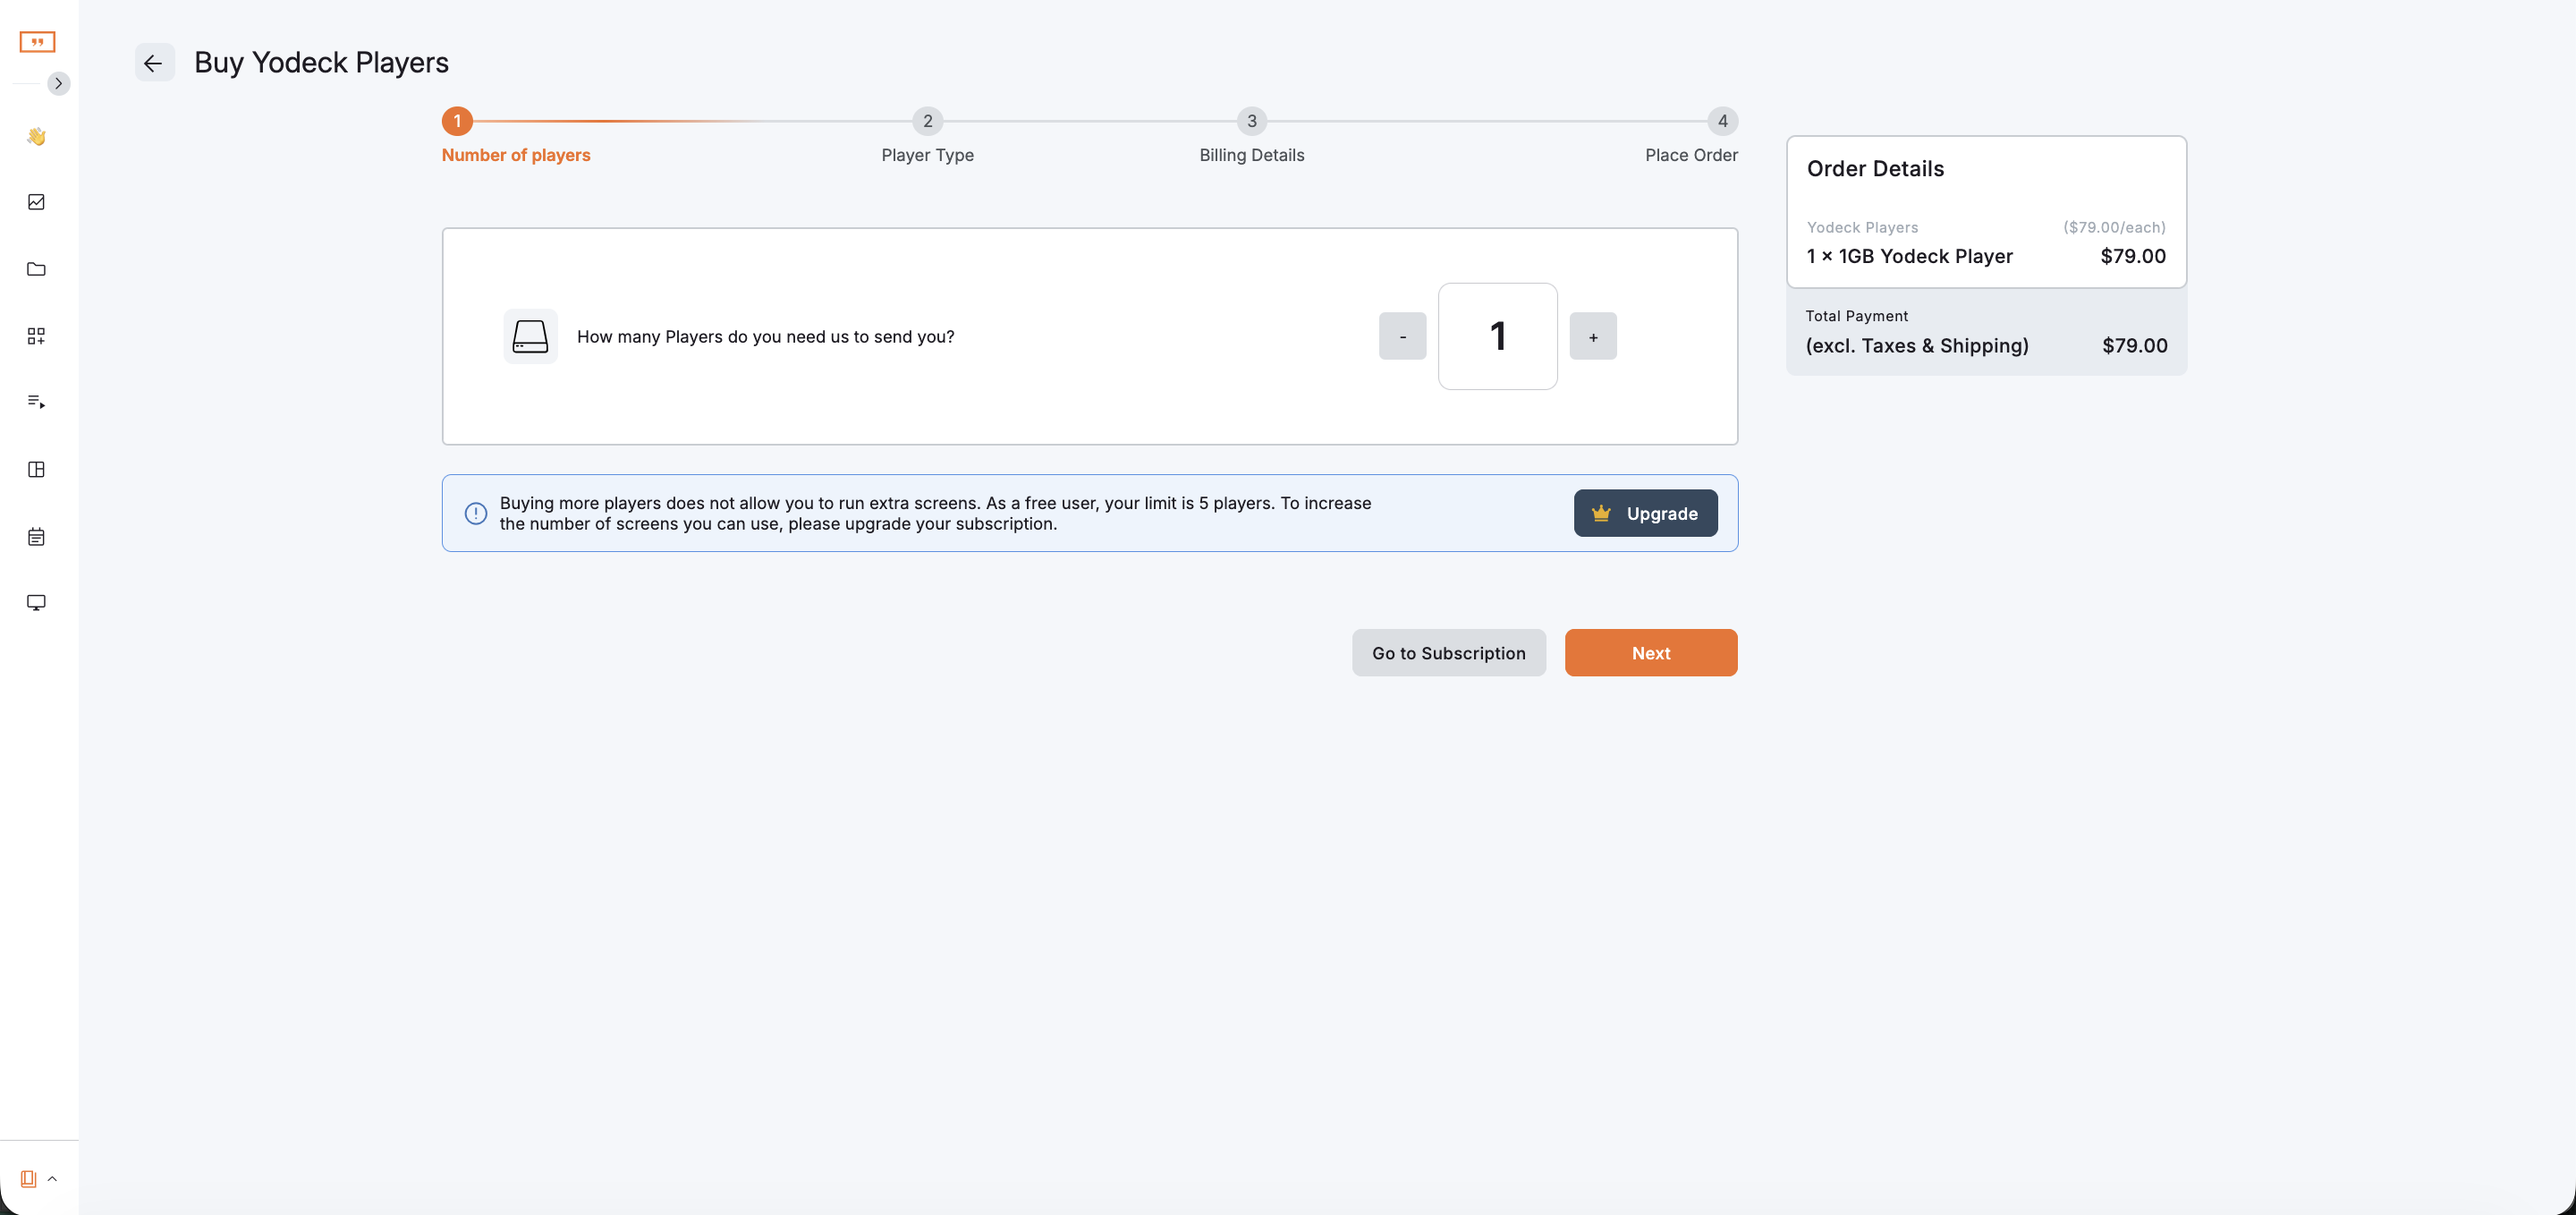Viewport: 2576px width, 1215px height.
Task: Open the screens monitor icon
Action: tap(37, 603)
